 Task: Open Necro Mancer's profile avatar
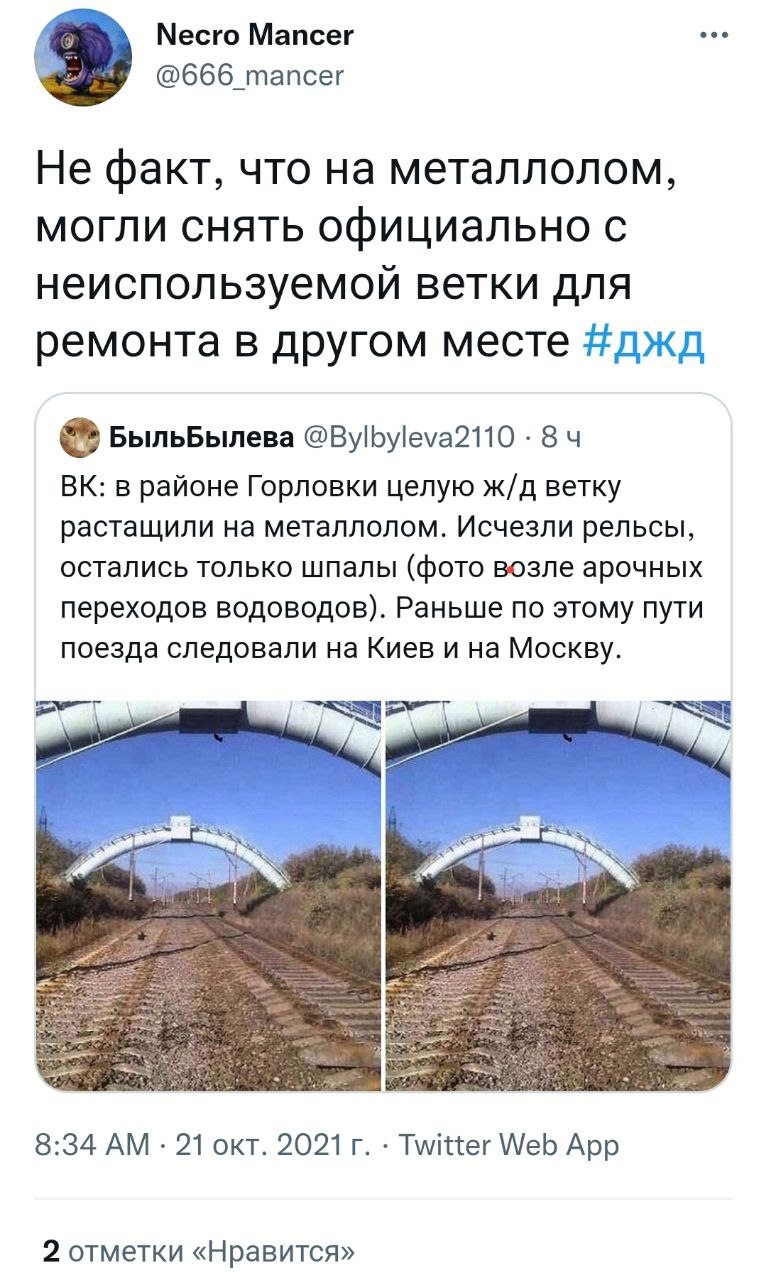click(84, 58)
